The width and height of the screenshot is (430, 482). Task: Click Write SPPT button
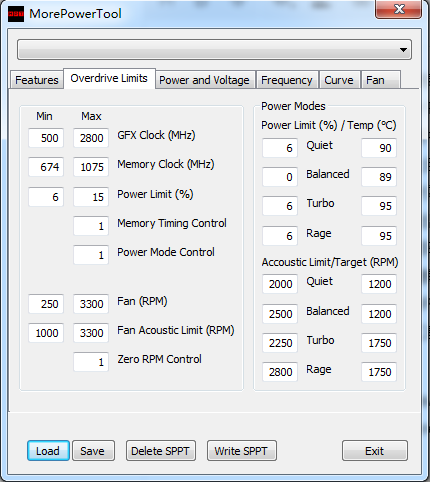pos(241,451)
